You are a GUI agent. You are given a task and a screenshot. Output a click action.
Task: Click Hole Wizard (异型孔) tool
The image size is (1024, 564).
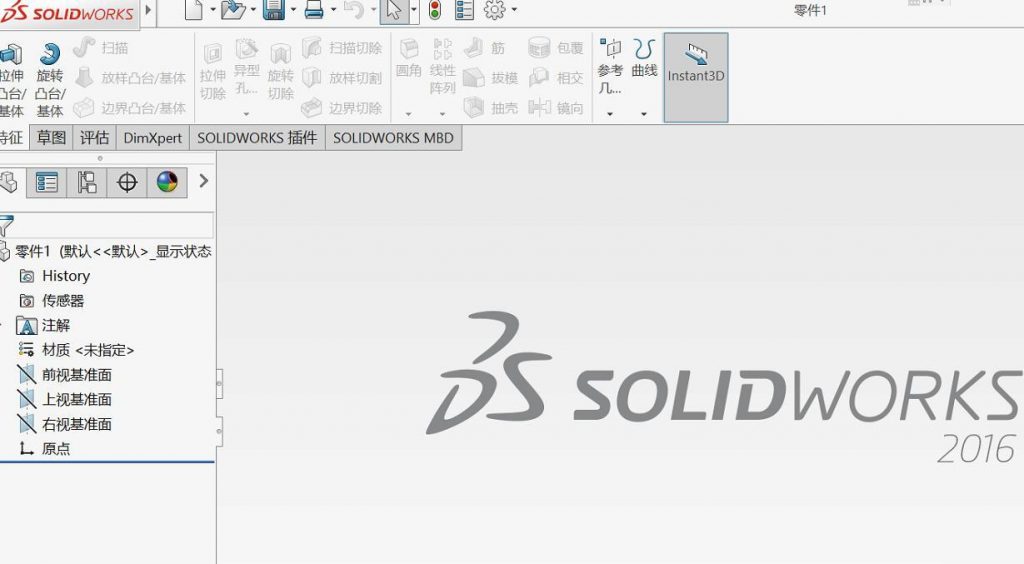[x=246, y=67]
